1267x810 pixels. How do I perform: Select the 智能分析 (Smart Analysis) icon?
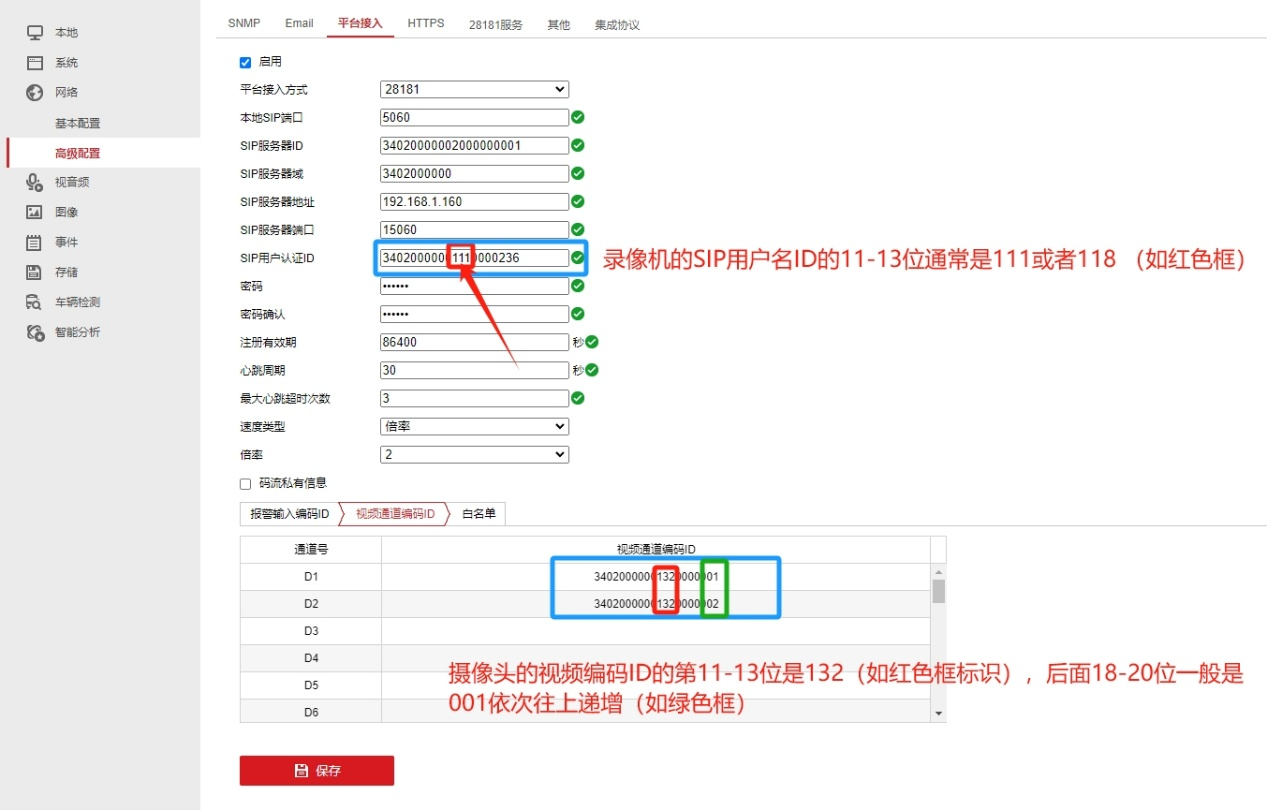(x=35, y=332)
